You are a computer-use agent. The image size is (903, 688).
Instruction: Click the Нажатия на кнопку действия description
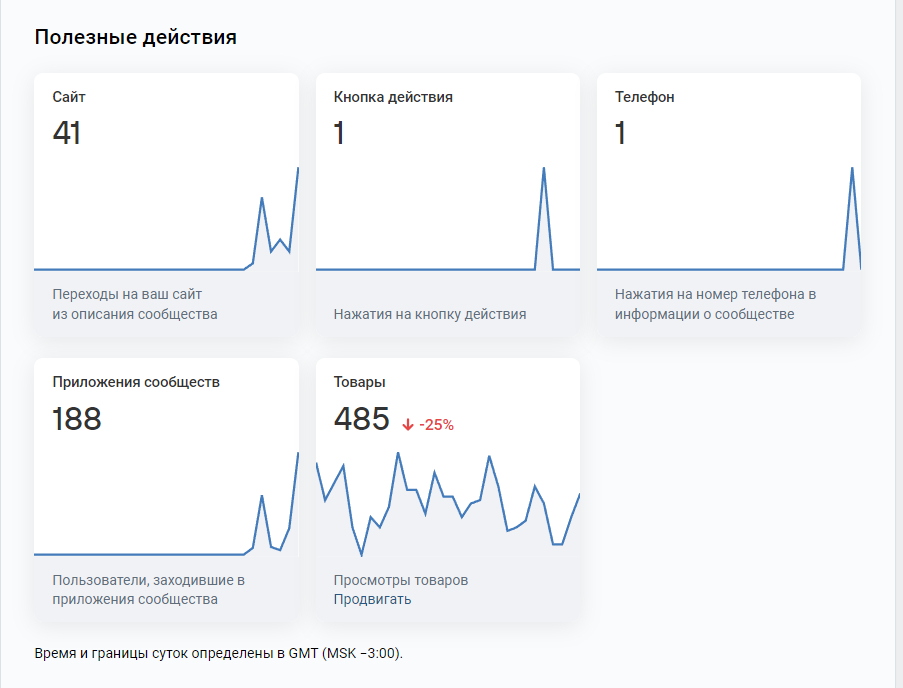(430, 314)
